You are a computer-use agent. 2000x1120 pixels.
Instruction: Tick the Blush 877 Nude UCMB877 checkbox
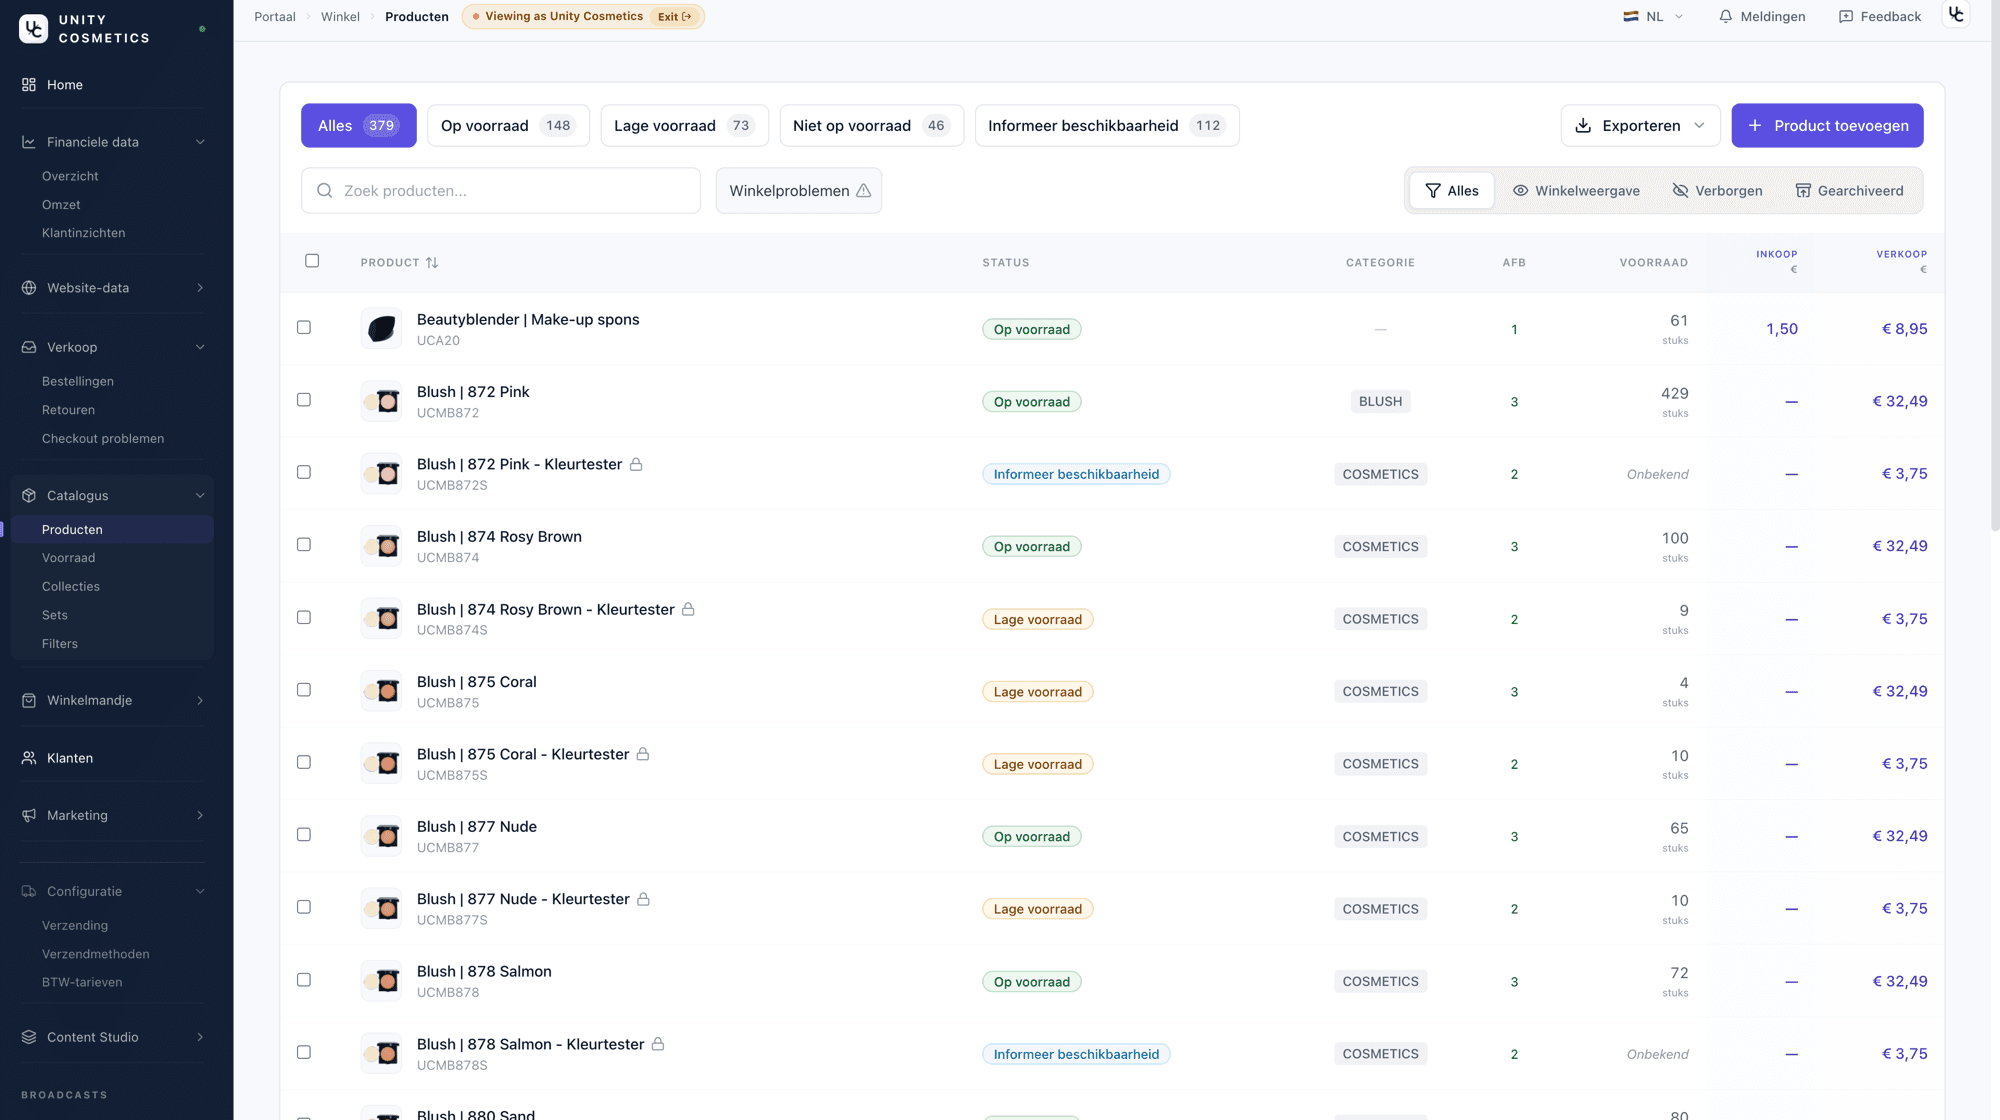[304, 835]
